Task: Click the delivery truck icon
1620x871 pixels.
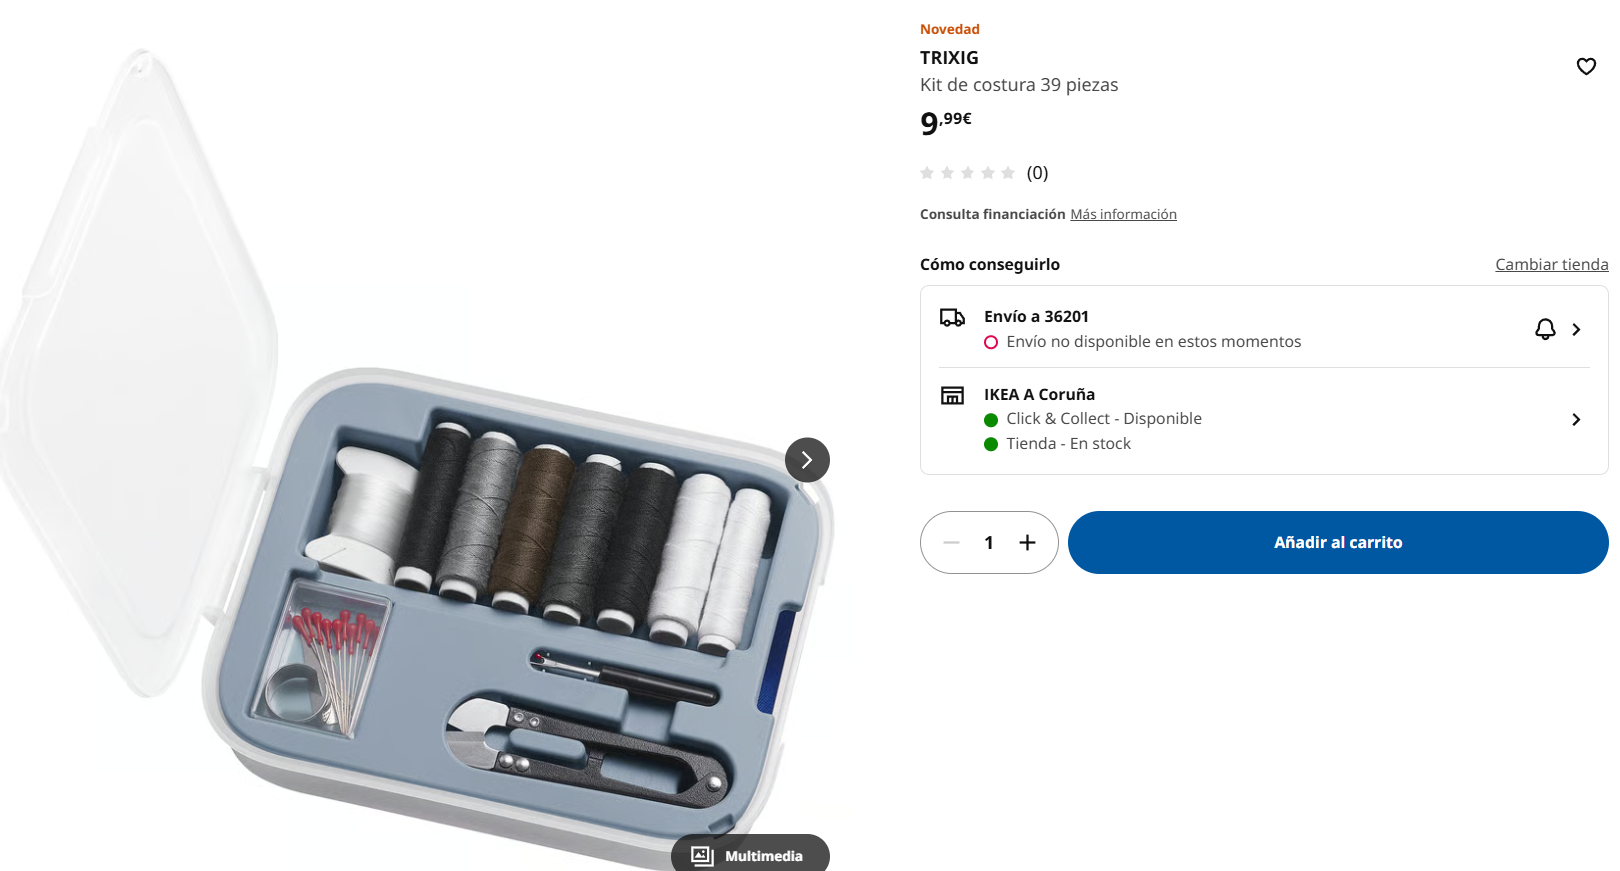Action: coord(952,318)
